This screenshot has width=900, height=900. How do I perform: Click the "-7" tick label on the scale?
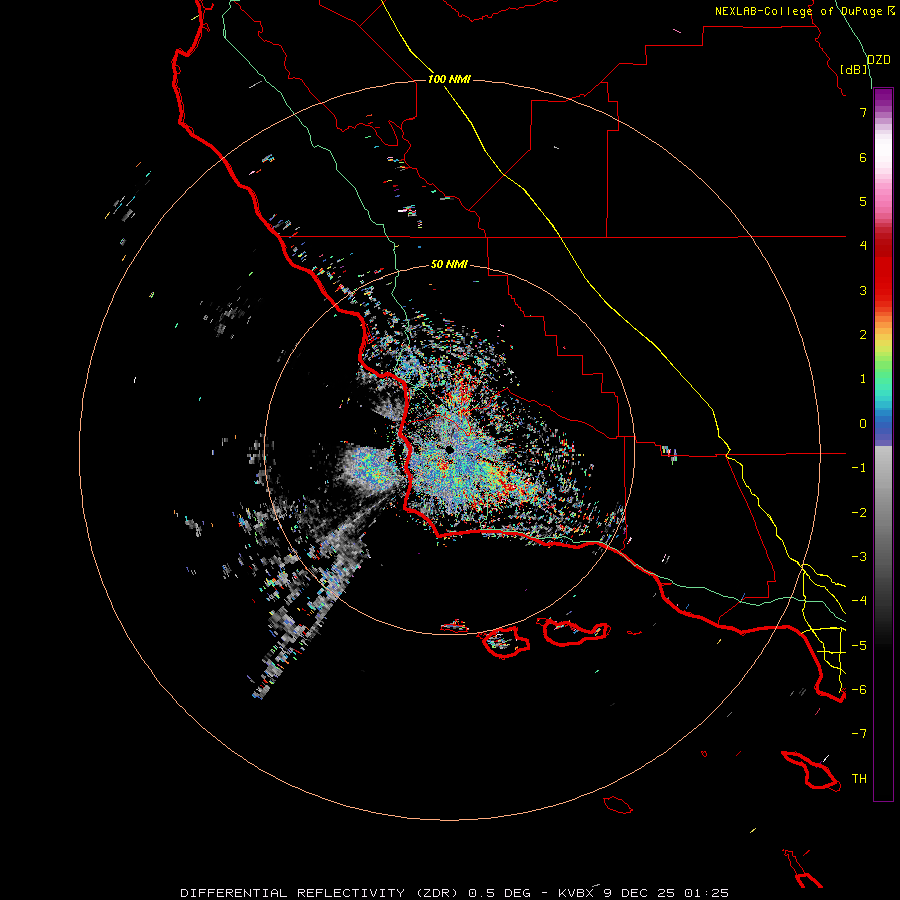click(x=859, y=734)
